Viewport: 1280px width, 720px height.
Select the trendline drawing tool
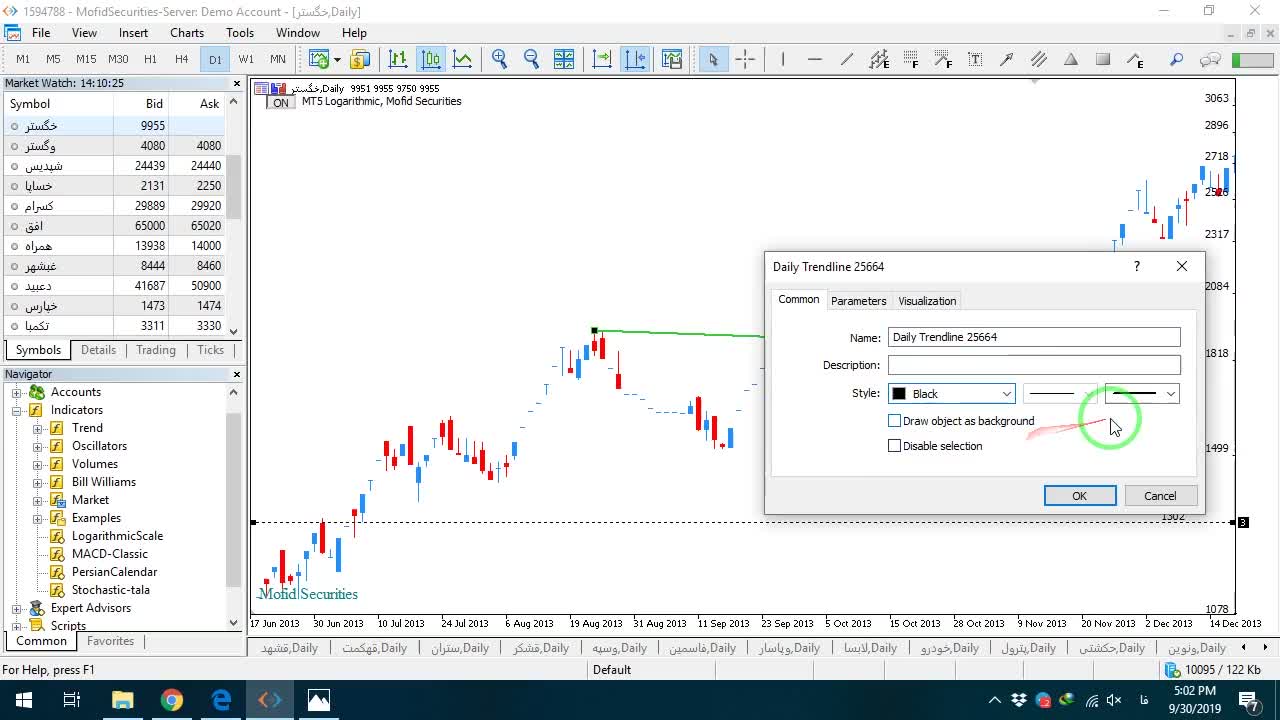pos(847,59)
